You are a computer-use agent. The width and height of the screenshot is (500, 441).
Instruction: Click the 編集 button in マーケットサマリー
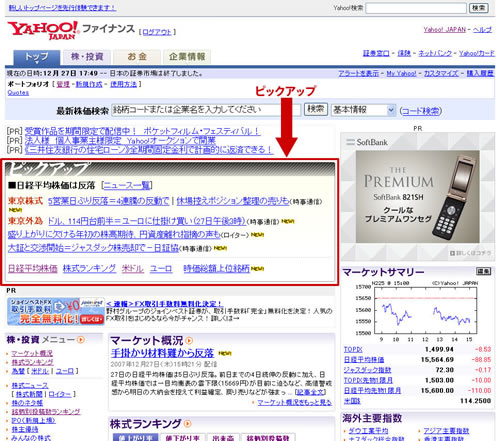pyautogui.click(x=483, y=271)
